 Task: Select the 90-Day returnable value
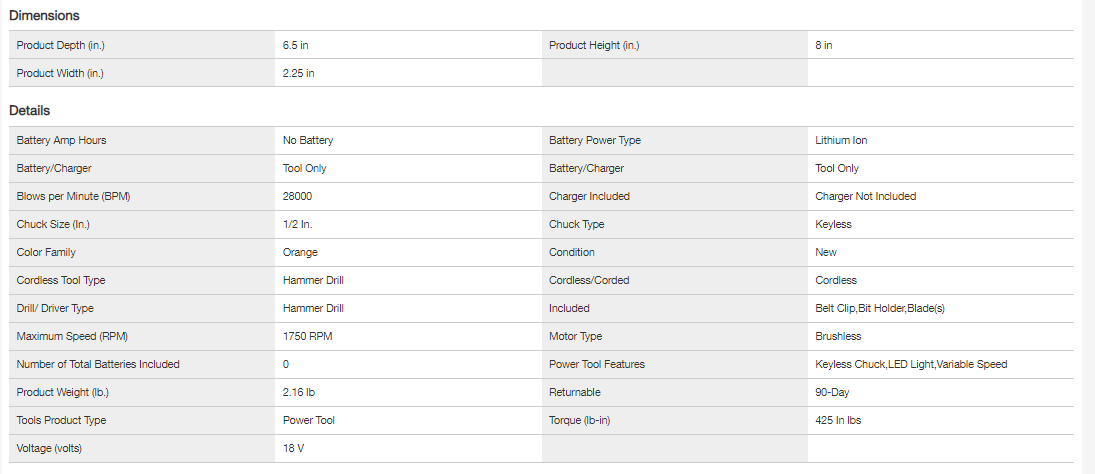tap(832, 392)
